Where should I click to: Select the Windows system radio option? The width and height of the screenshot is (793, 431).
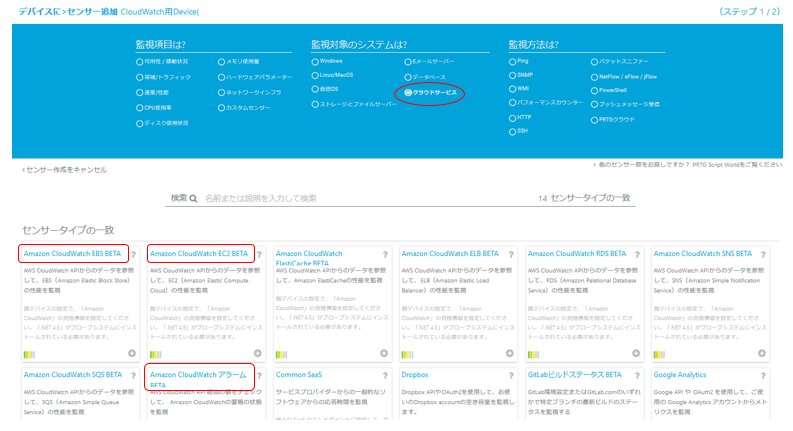click(315, 62)
